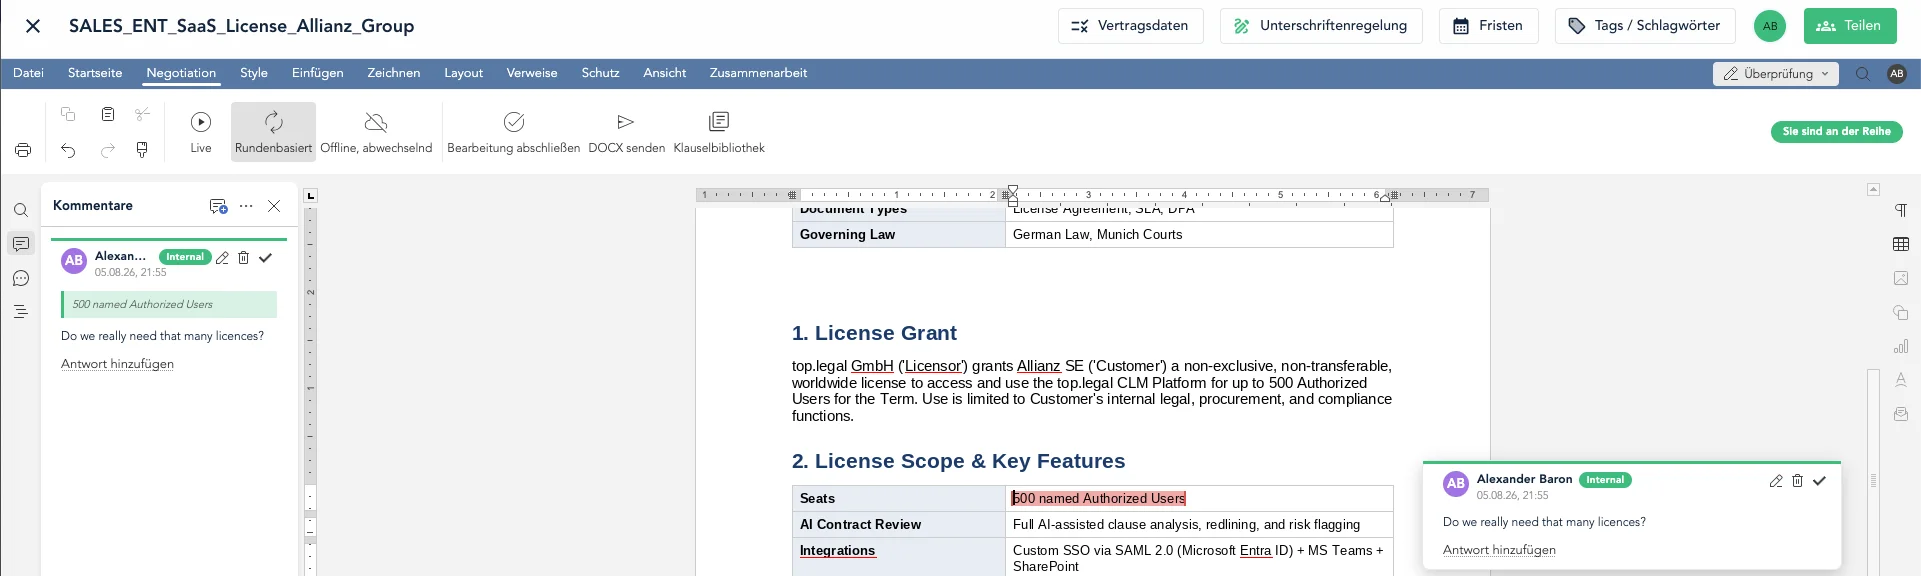Open paragraph settings in right sidebar
1921x576 pixels.
click(1901, 210)
